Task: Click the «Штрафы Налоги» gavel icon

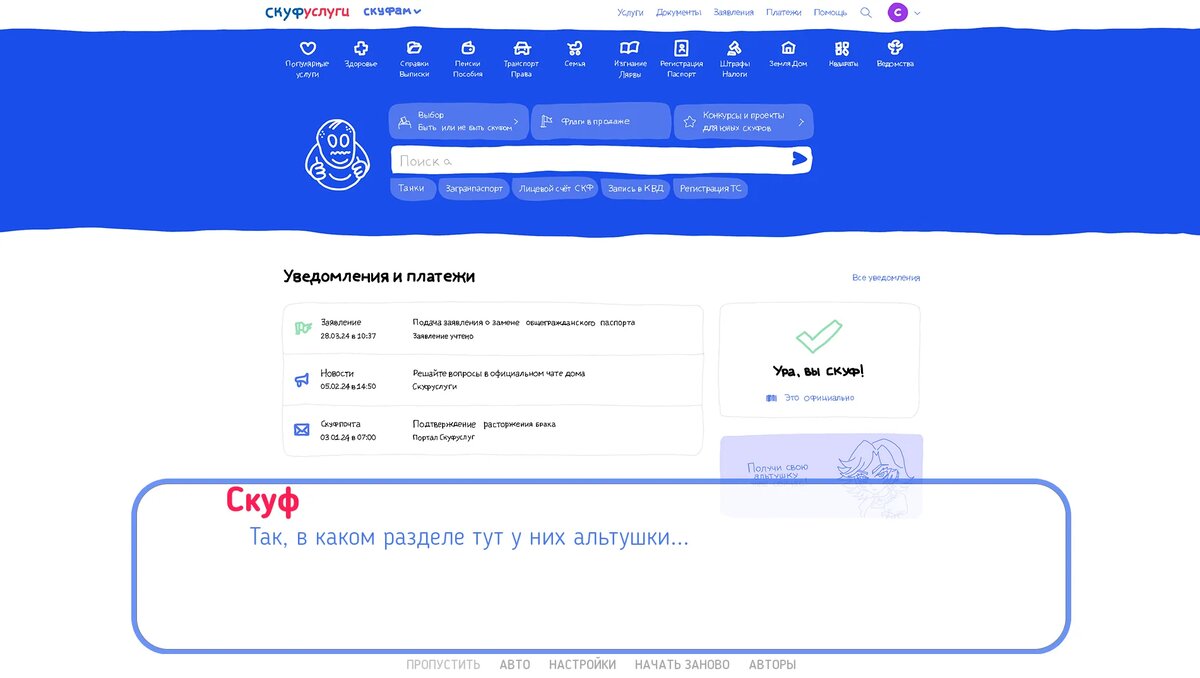Action: [734, 55]
